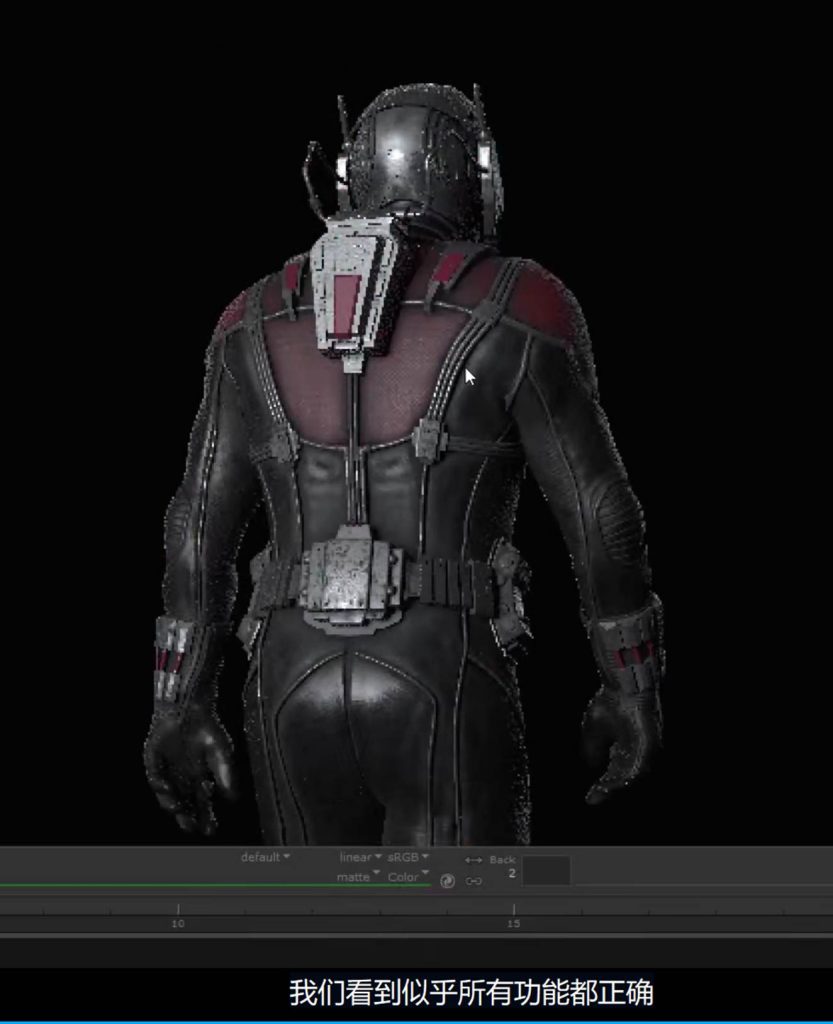Click the chain link icon
The image size is (833, 1024).
pyautogui.click(x=474, y=881)
